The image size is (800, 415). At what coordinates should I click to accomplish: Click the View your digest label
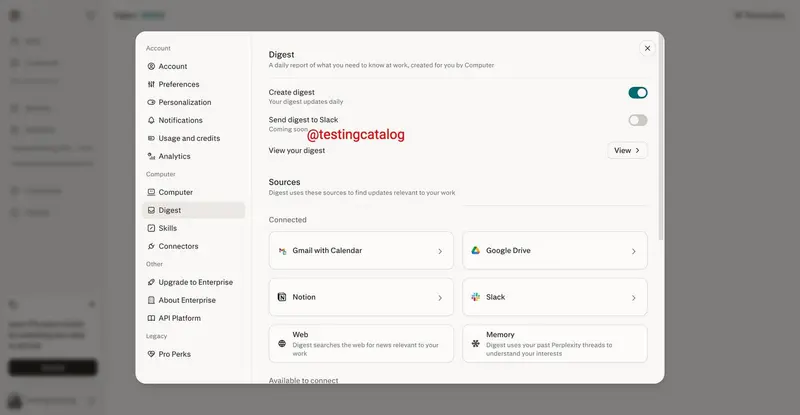296,151
